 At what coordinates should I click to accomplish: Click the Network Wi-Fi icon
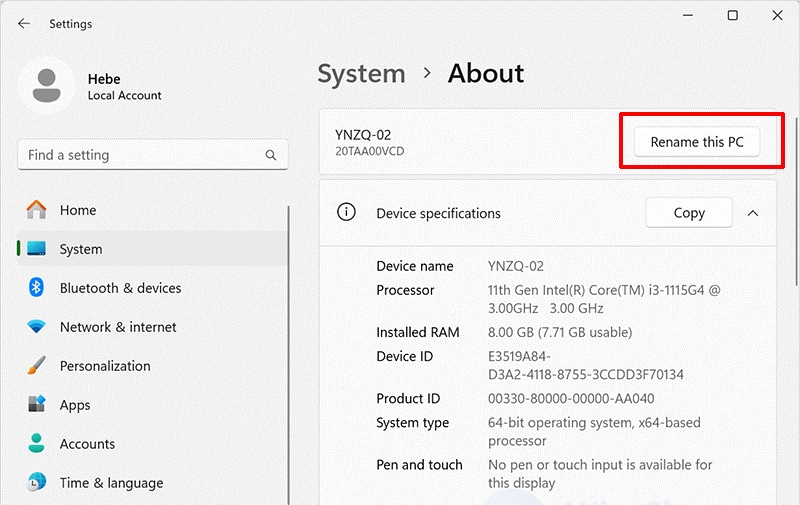pos(36,326)
